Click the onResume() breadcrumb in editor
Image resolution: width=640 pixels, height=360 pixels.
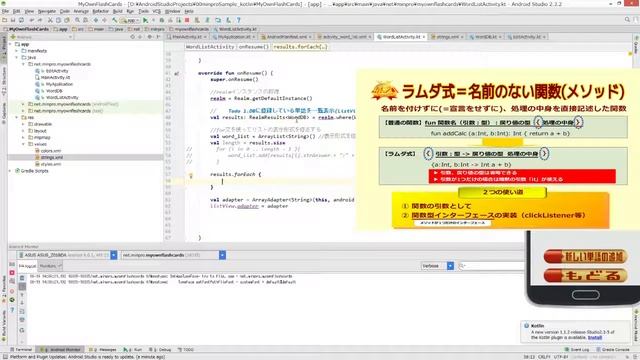(x=253, y=47)
